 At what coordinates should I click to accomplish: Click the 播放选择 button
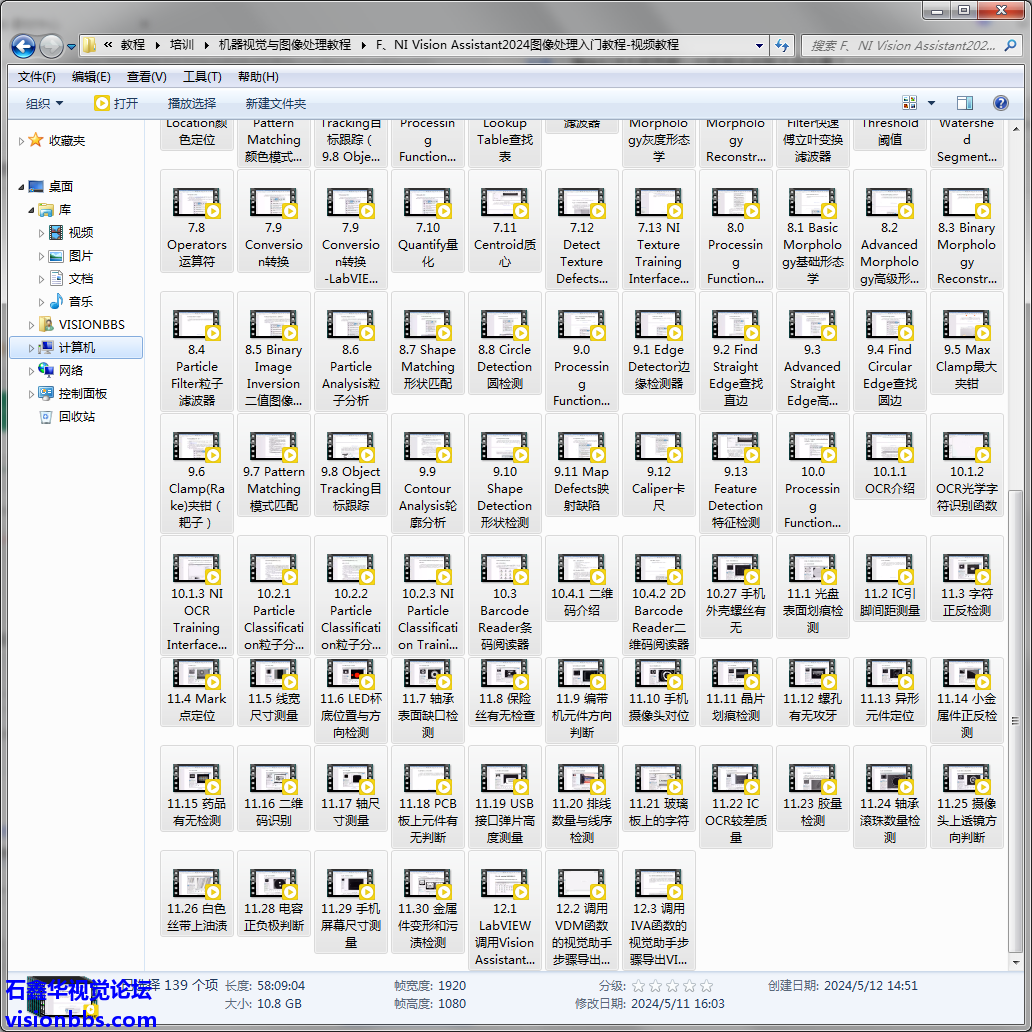click(x=192, y=103)
